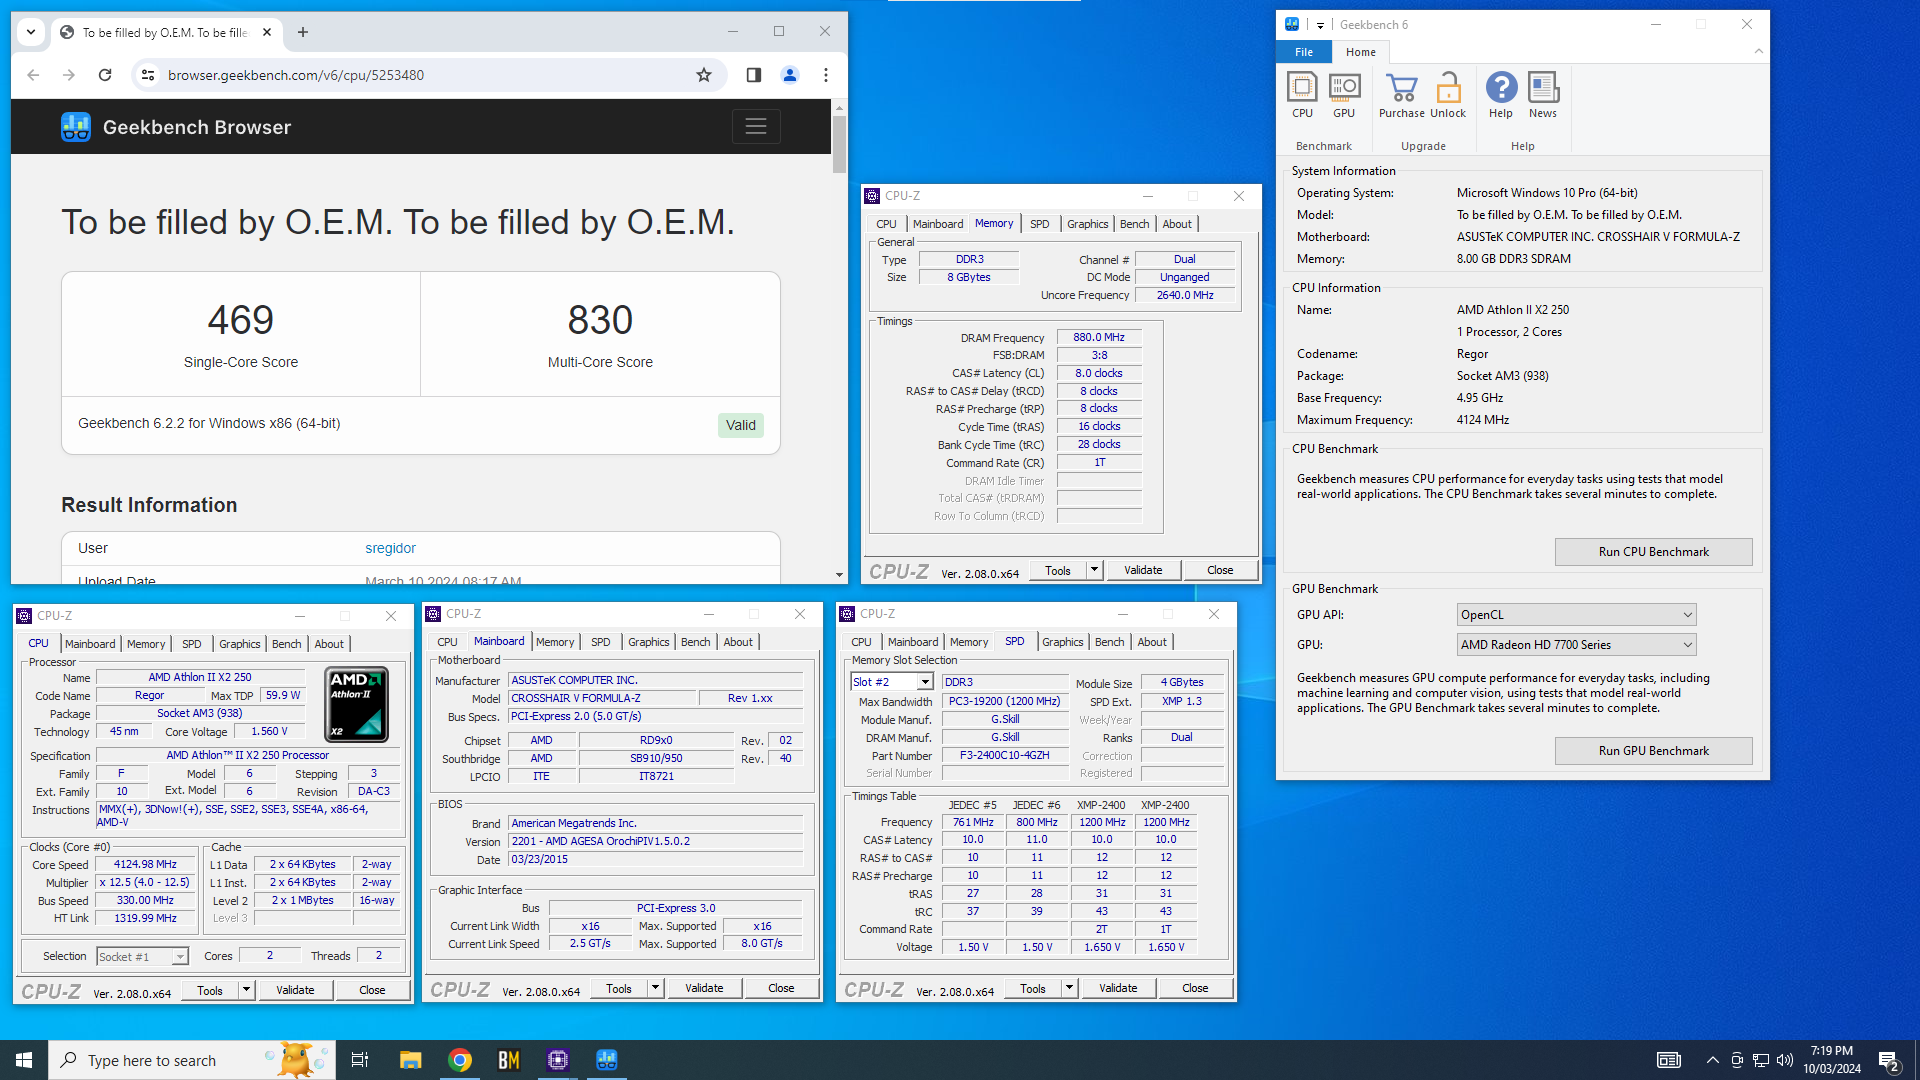Open a new Chrome tab
Screen dimensions: 1920x1080
[303, 32]
